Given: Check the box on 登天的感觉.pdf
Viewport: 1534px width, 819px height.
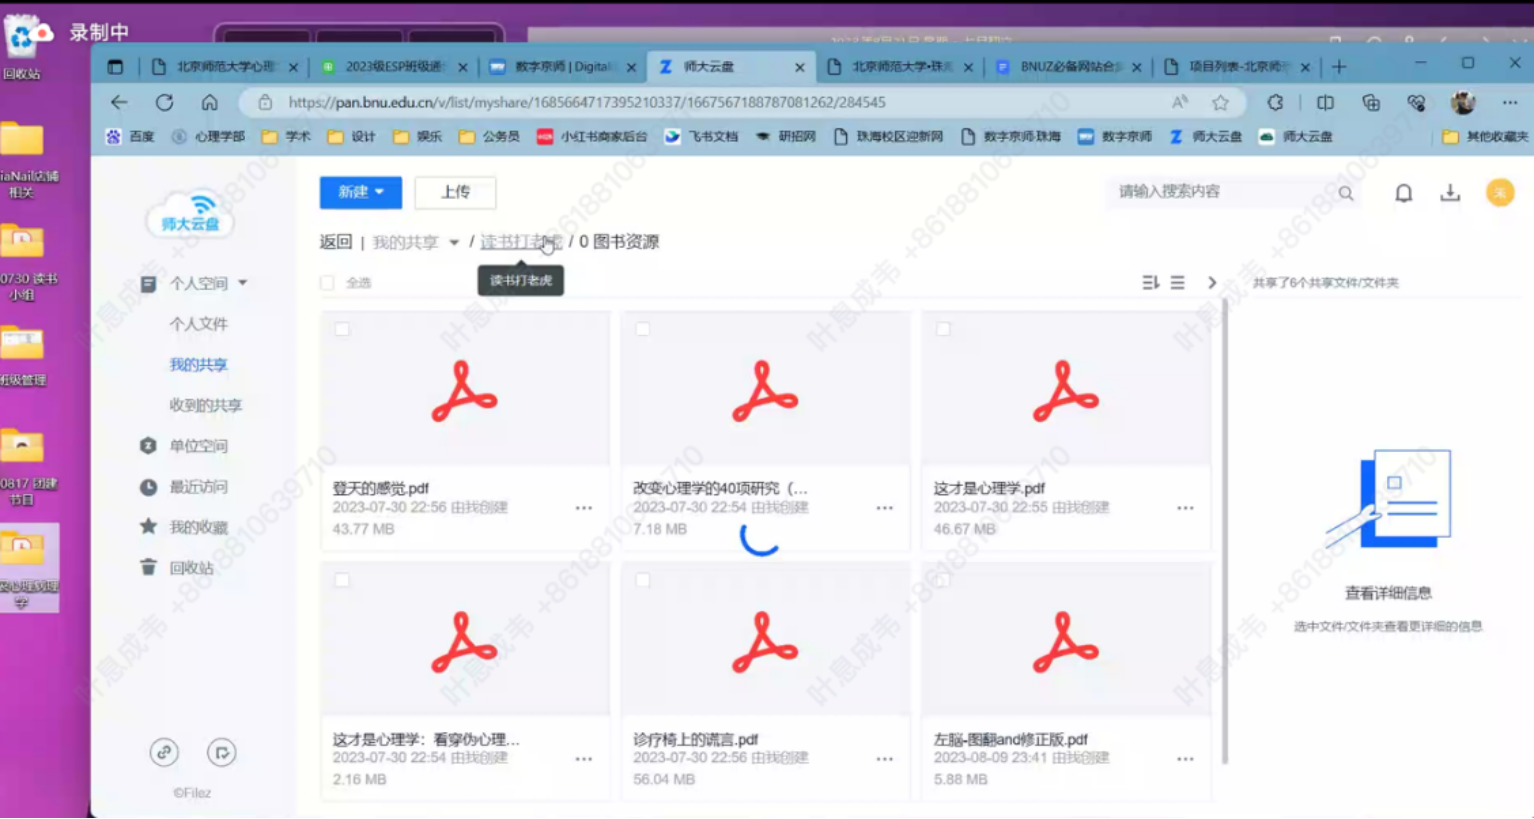Looking at the screenshot, I should pyautogui.click(x=342, y=329).
